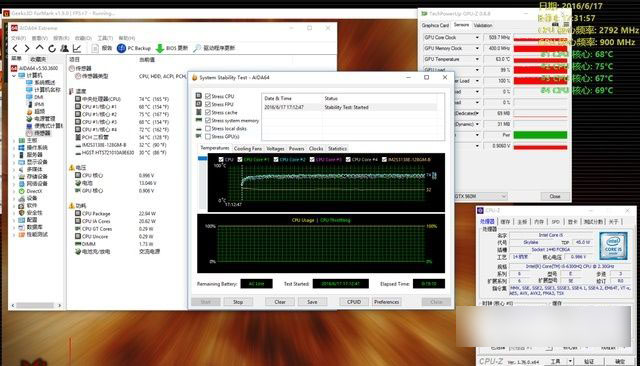Click the Intel Core i5 logo in CPU-Z
The image size is (640, 366).
pyautogui.click(x=613, y=246)
